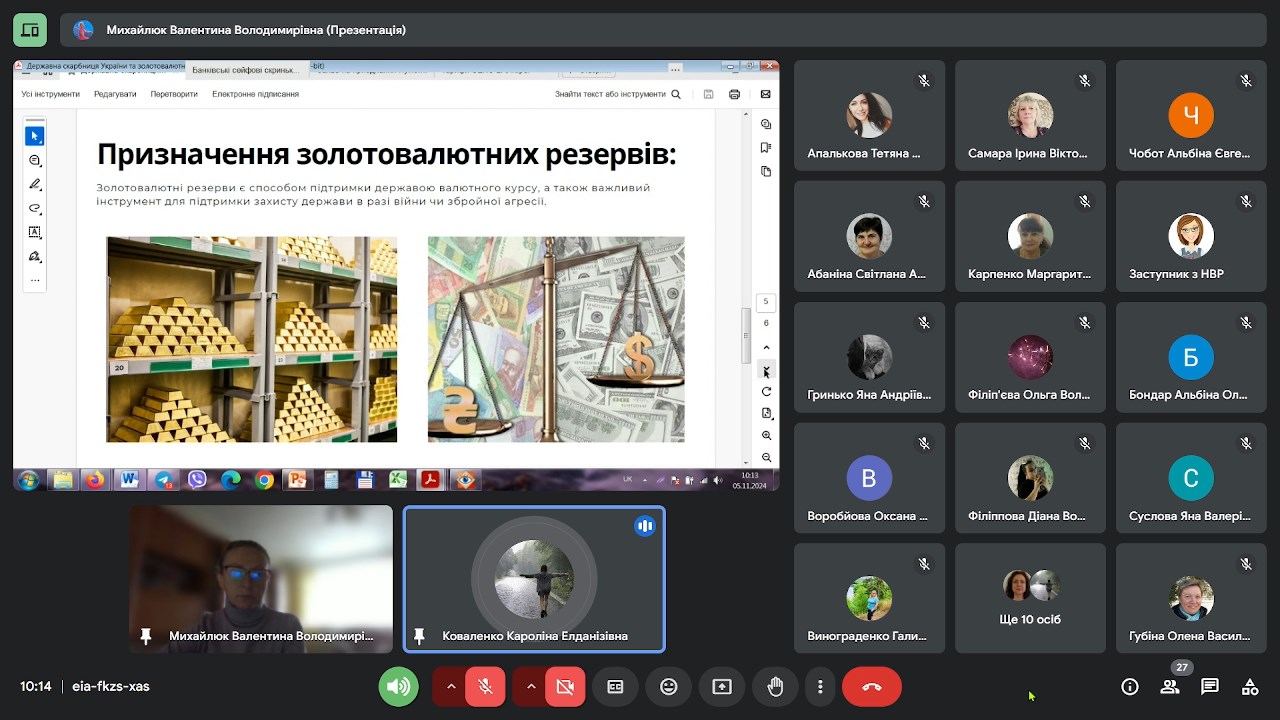
Task: Open activities panel
Action: (1250, 687)
